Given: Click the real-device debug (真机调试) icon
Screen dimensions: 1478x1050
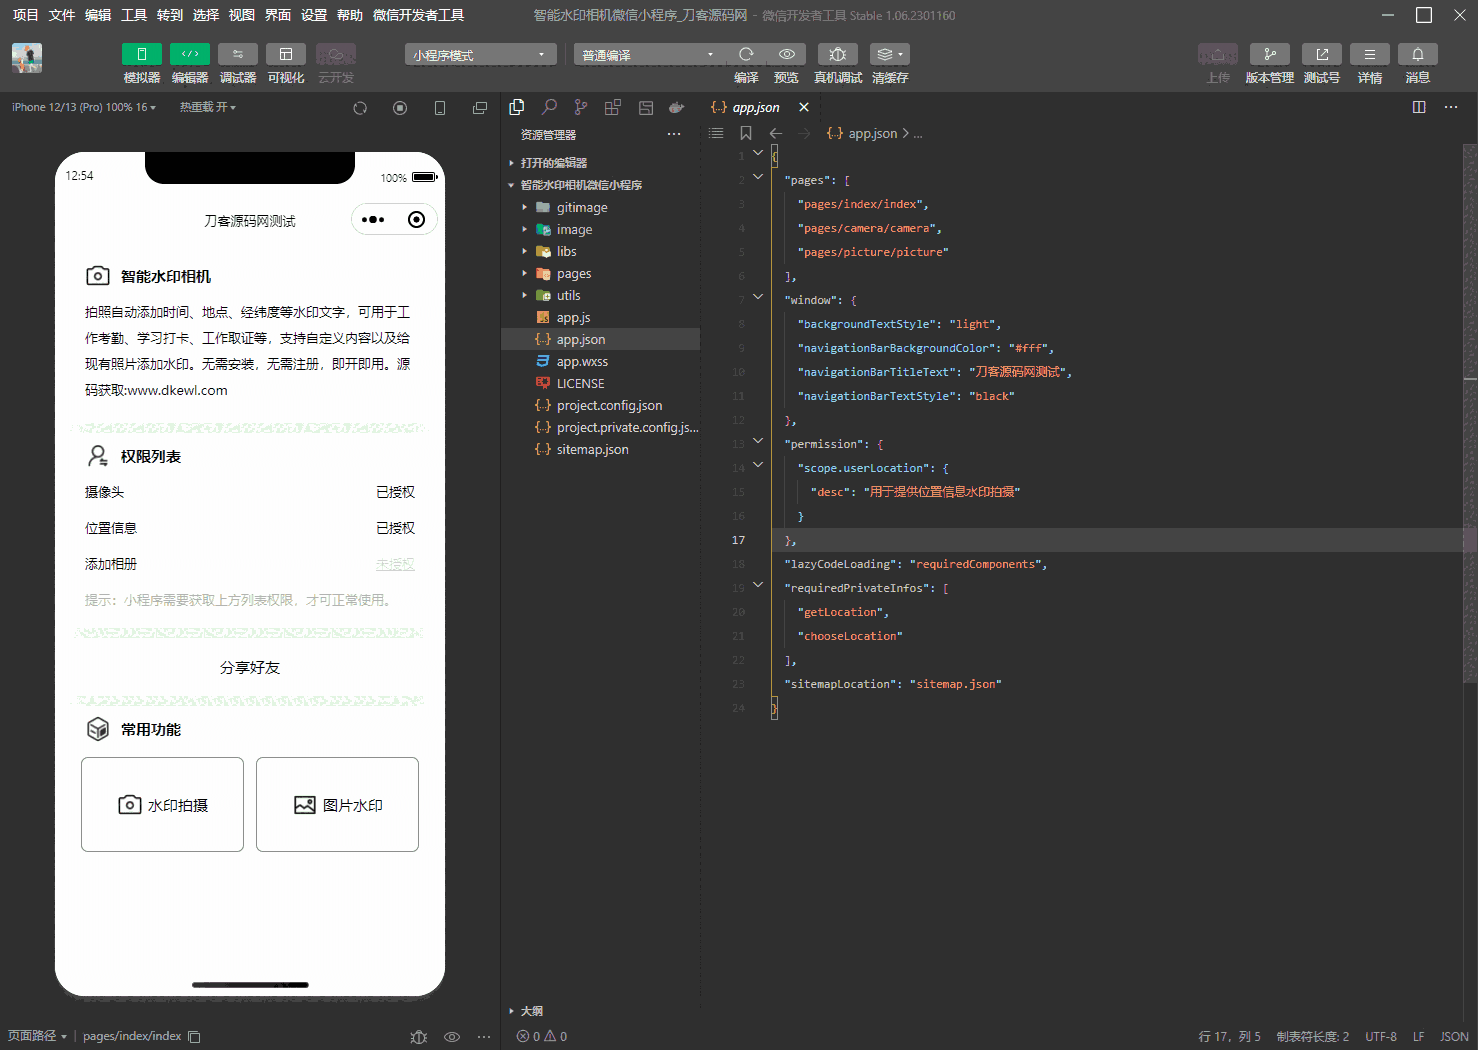Looking at the screenshot, I should pyautogui.click(x=837, y=54).
